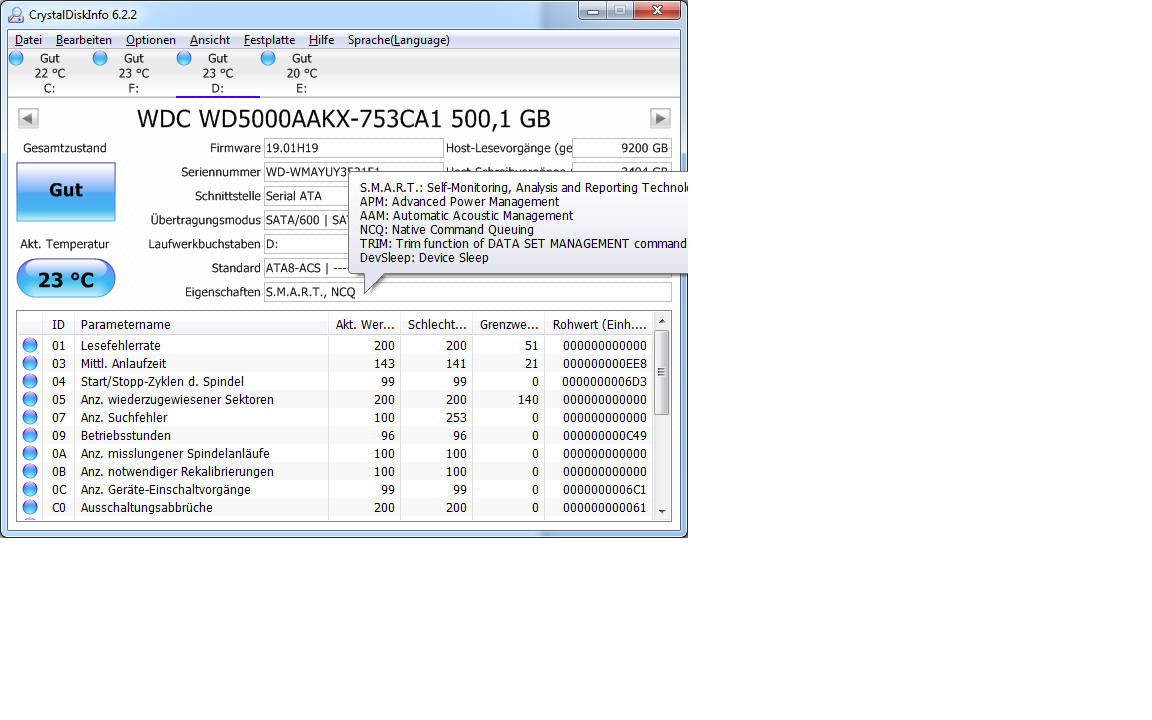The height and width of the screenshot is (720, 1152).
Task: Click worst value 253 in Suchfehler row
Action: pos(456,417)
